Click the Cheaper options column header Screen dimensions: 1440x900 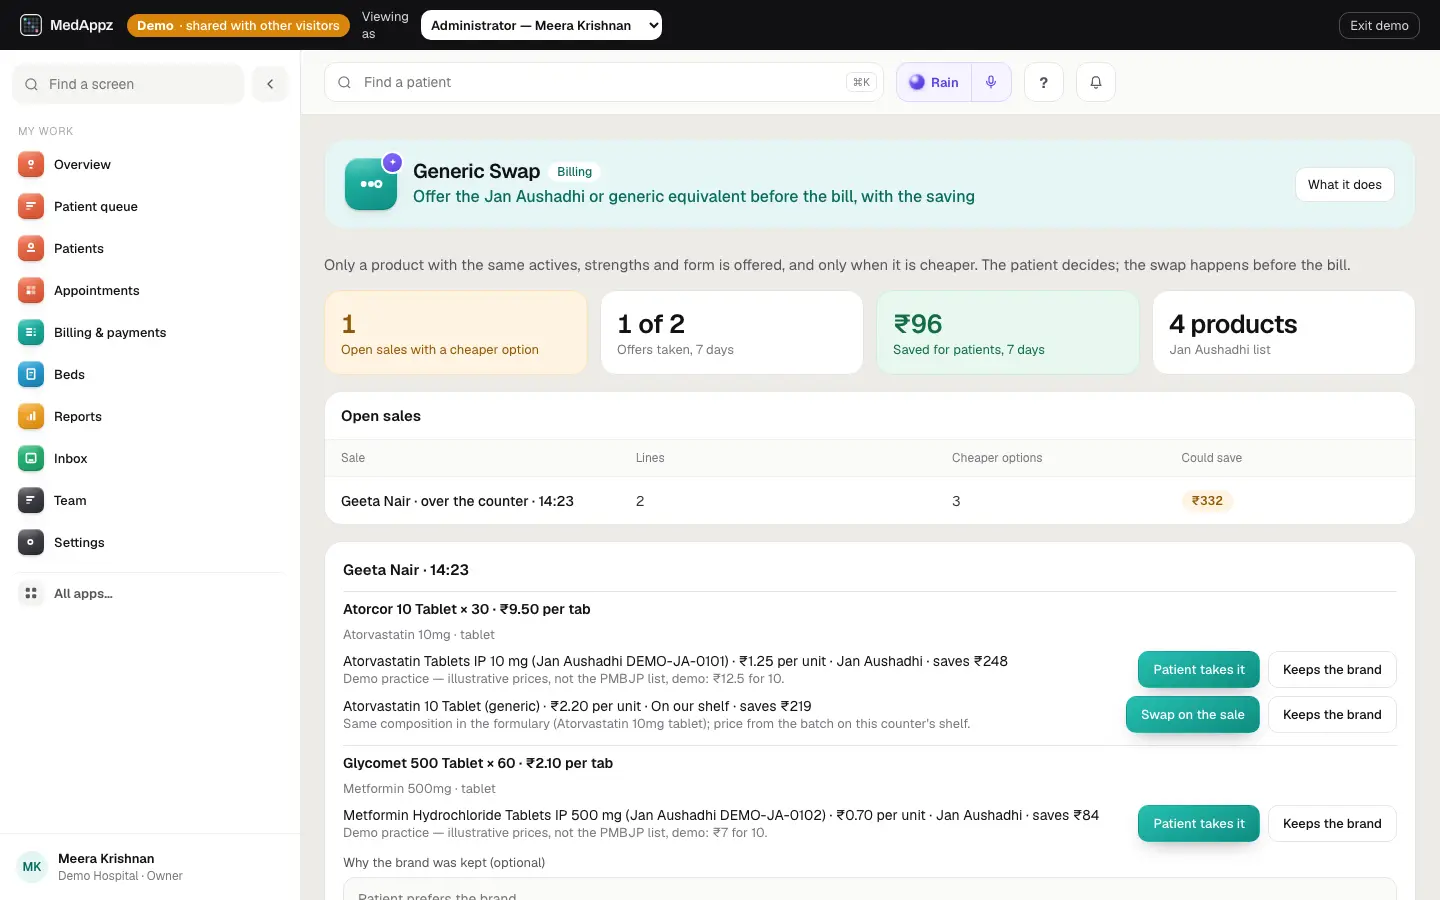point(997,458)
